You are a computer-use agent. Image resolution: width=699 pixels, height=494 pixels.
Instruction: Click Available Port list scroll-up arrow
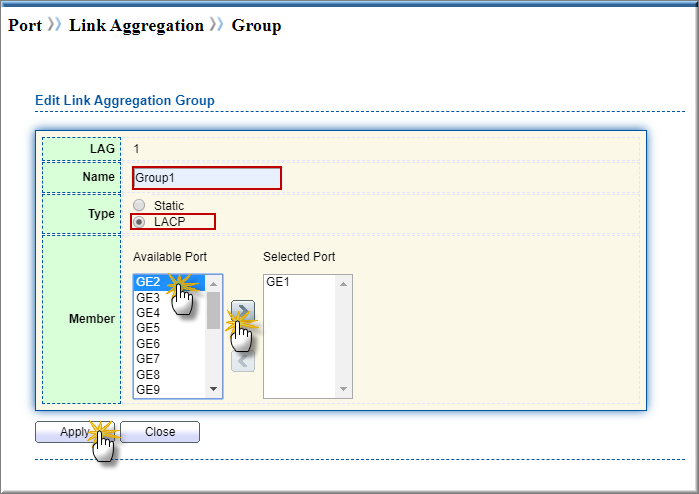pos(213,283)
